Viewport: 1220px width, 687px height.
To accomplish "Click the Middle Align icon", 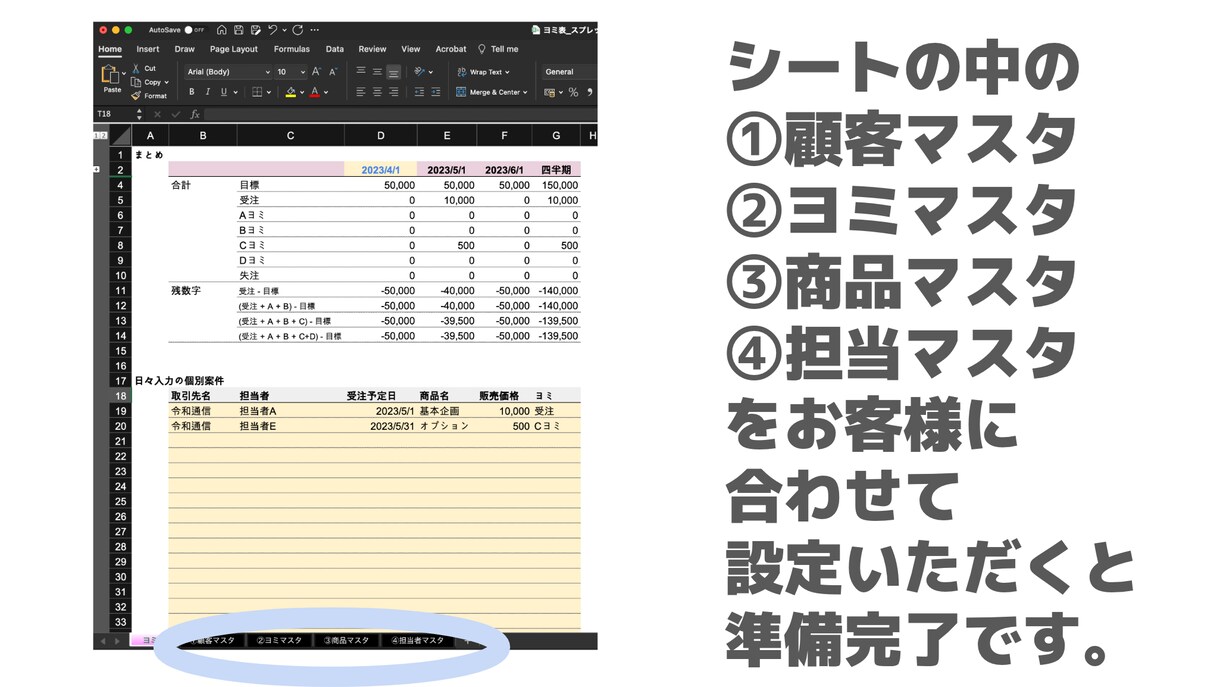I will coord(377,72).
